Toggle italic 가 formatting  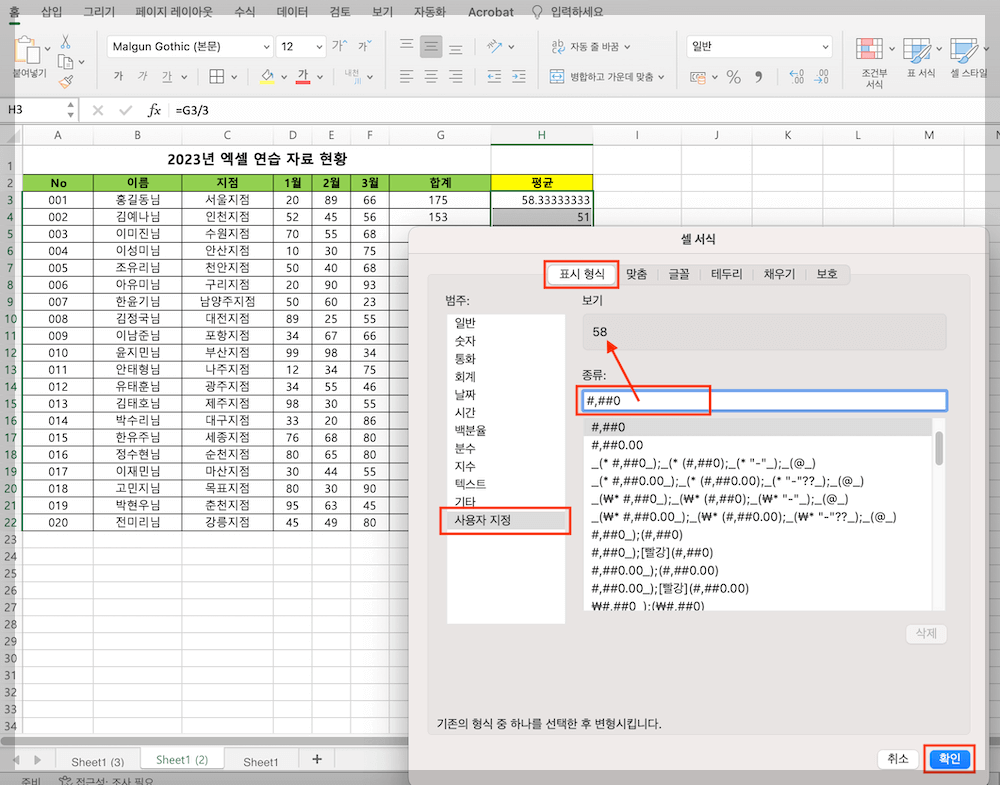click(142, 77)
